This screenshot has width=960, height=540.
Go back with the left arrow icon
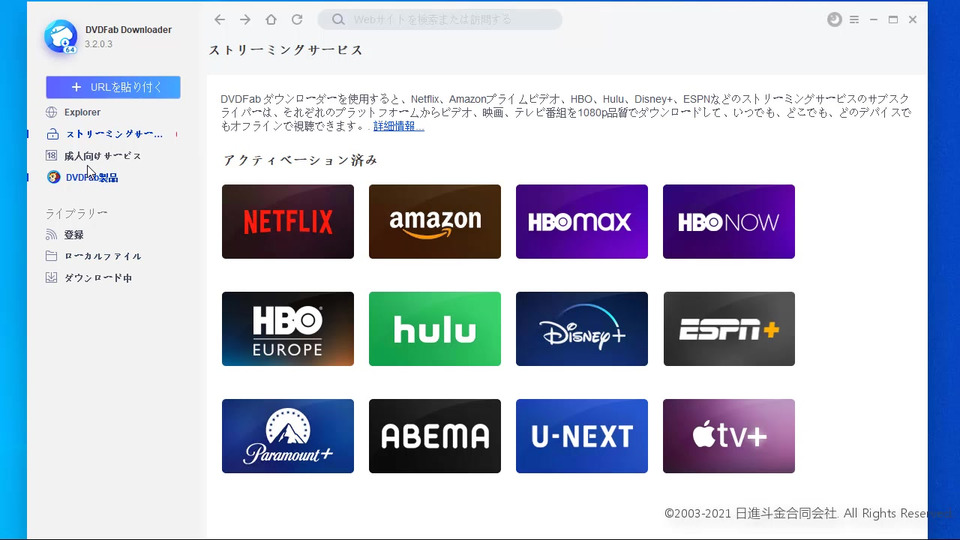(220, 20)
